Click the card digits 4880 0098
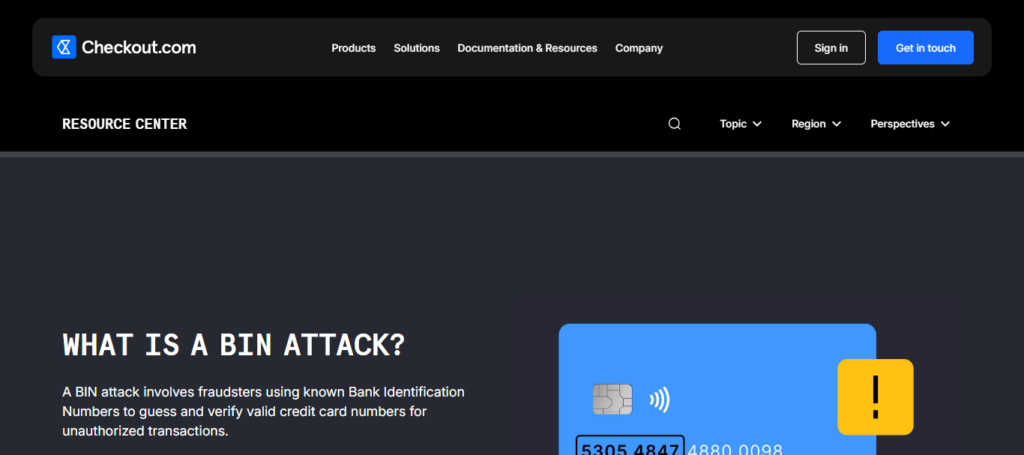Viewport: 1024px width, 455px height. coord(735,448)
